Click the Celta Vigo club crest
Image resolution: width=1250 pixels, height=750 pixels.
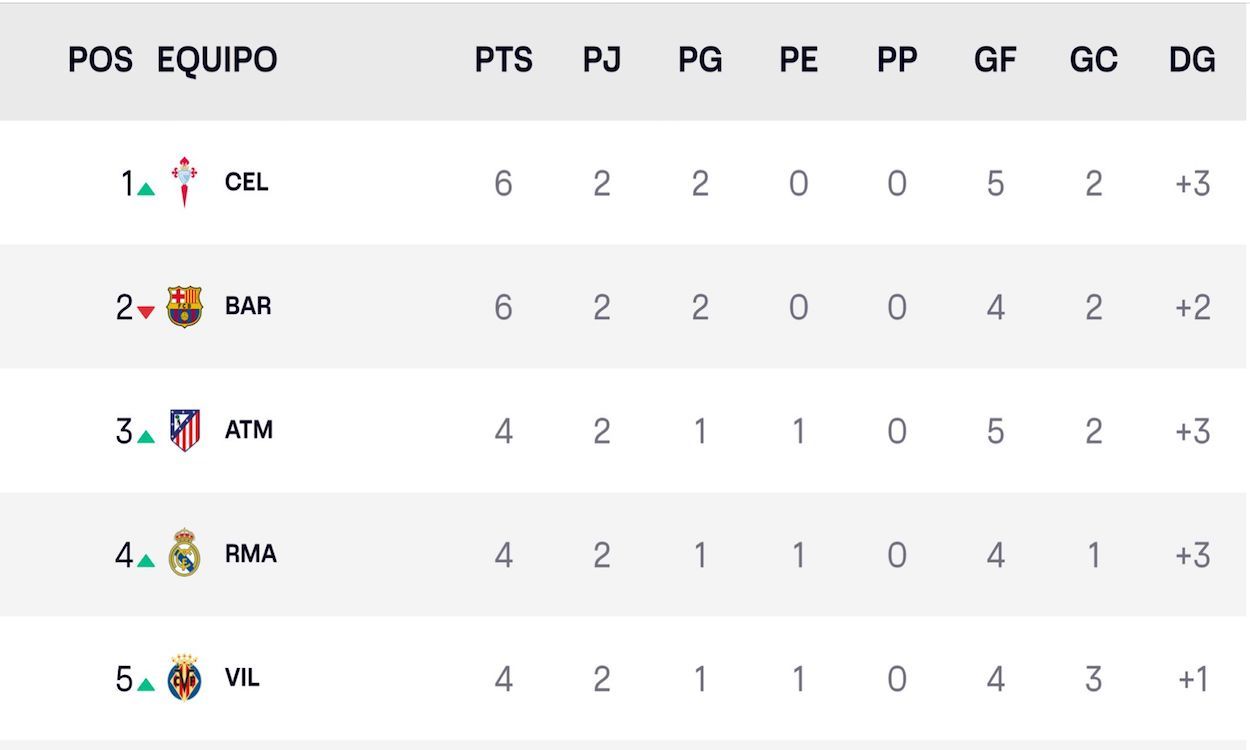tap(184, 182)
